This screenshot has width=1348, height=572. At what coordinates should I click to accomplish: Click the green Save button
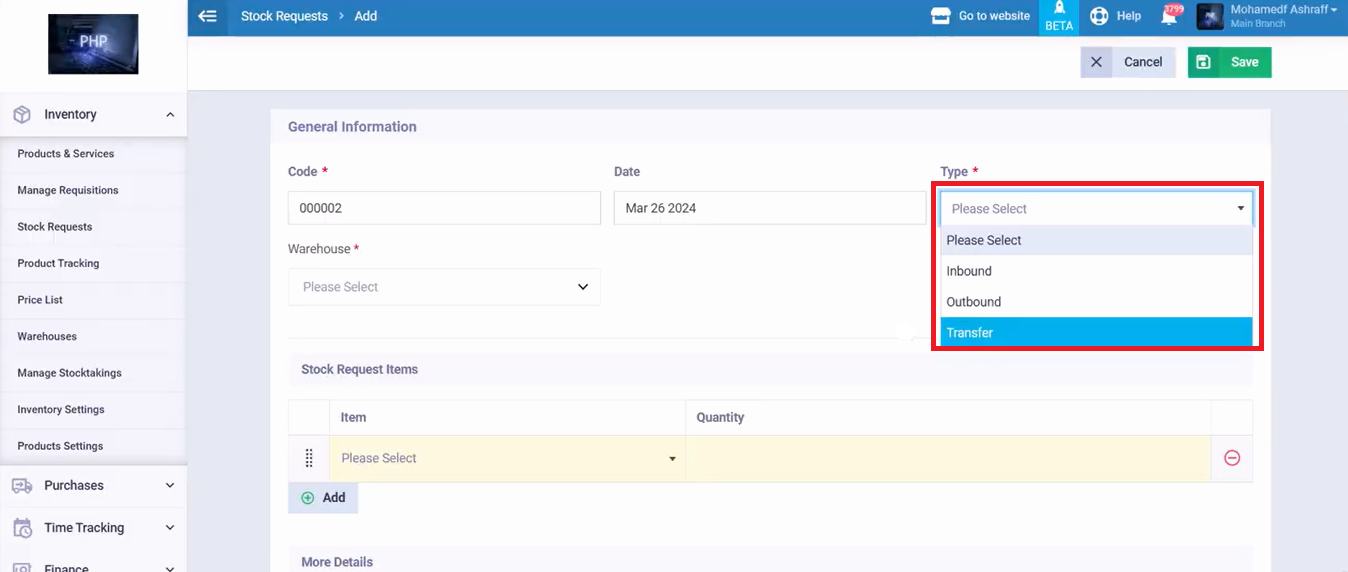[x=1229, y=62]
